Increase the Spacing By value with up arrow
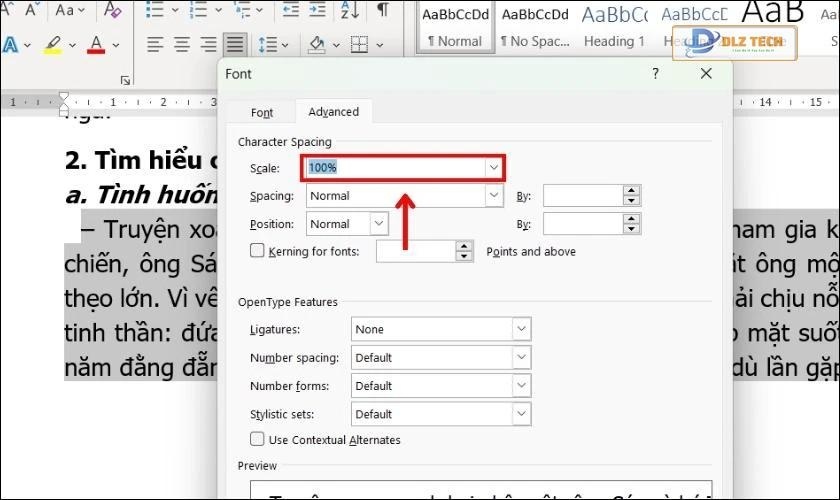 coord(631,191)
